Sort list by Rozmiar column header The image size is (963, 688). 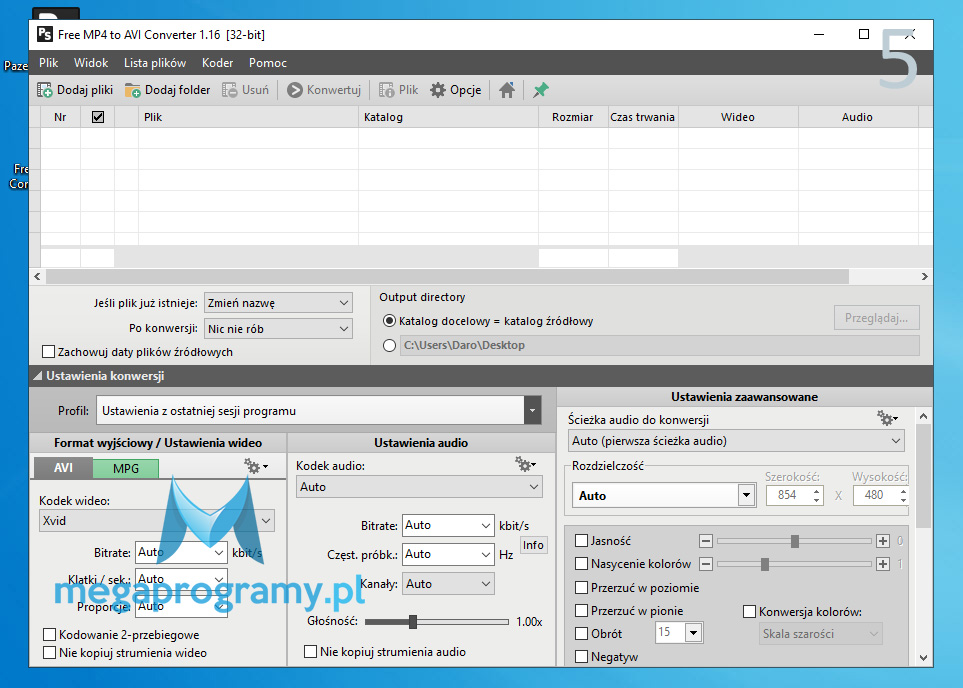point(572,117)
